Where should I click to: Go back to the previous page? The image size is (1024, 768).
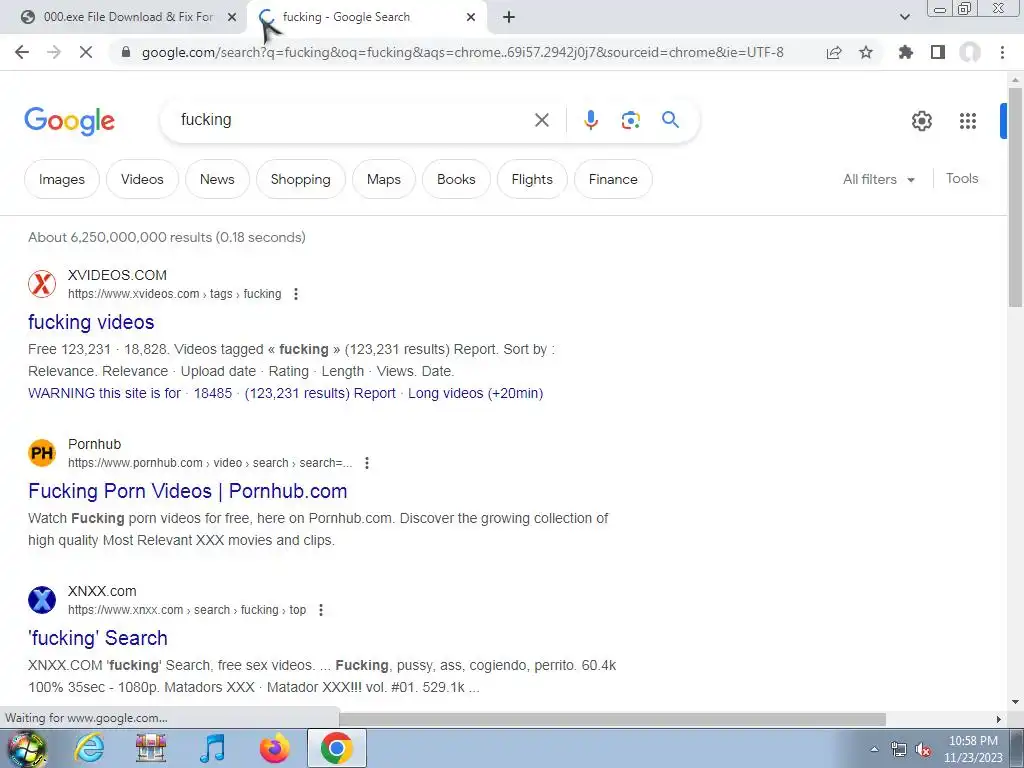click(x=22, y=52)
